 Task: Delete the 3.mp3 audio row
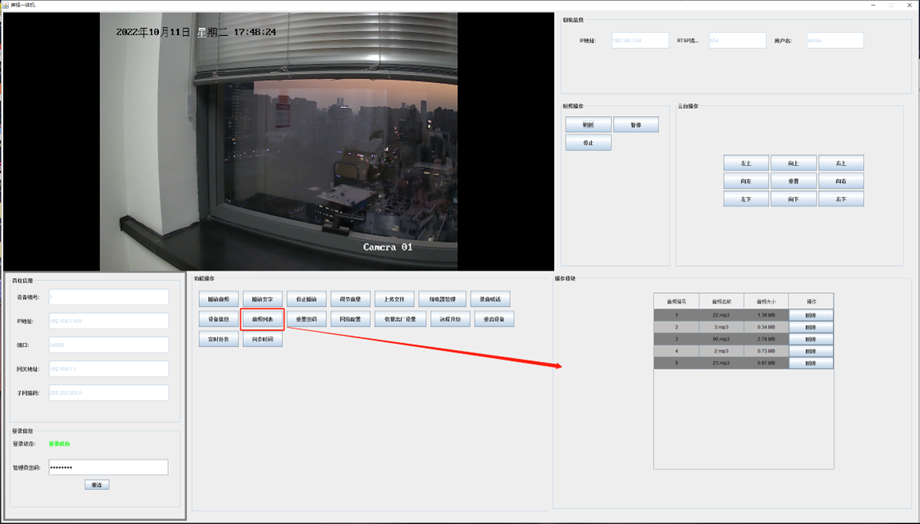[811, 327]
